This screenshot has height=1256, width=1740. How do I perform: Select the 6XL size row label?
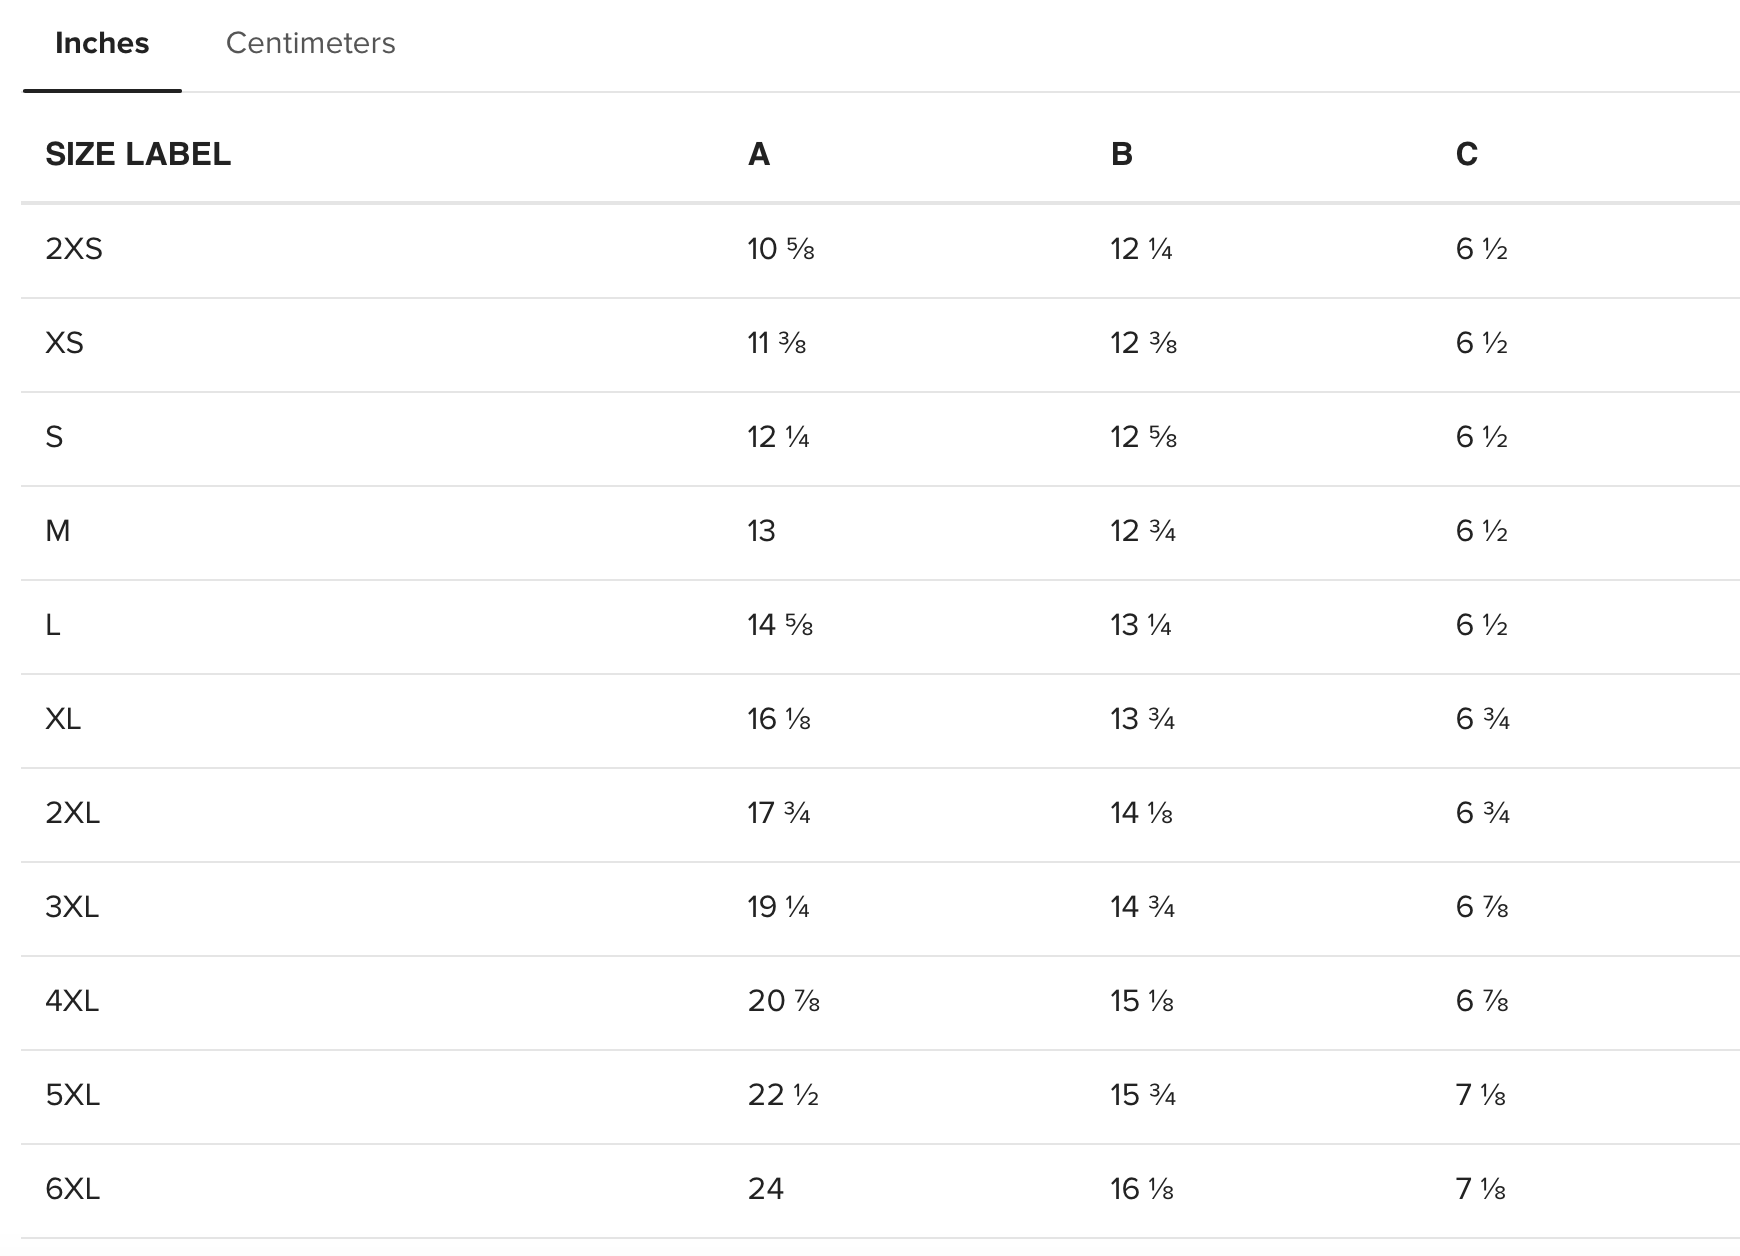click(72, 1188)
